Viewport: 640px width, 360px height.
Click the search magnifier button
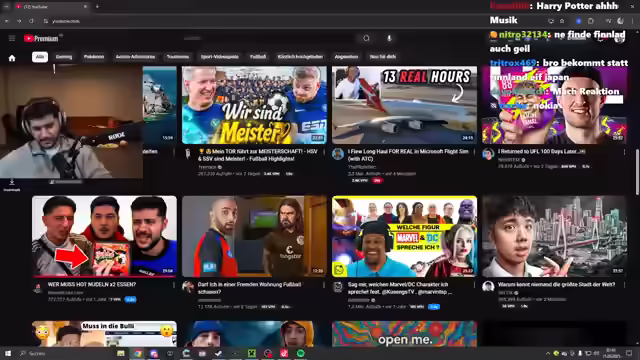click(x=366, y=38)
